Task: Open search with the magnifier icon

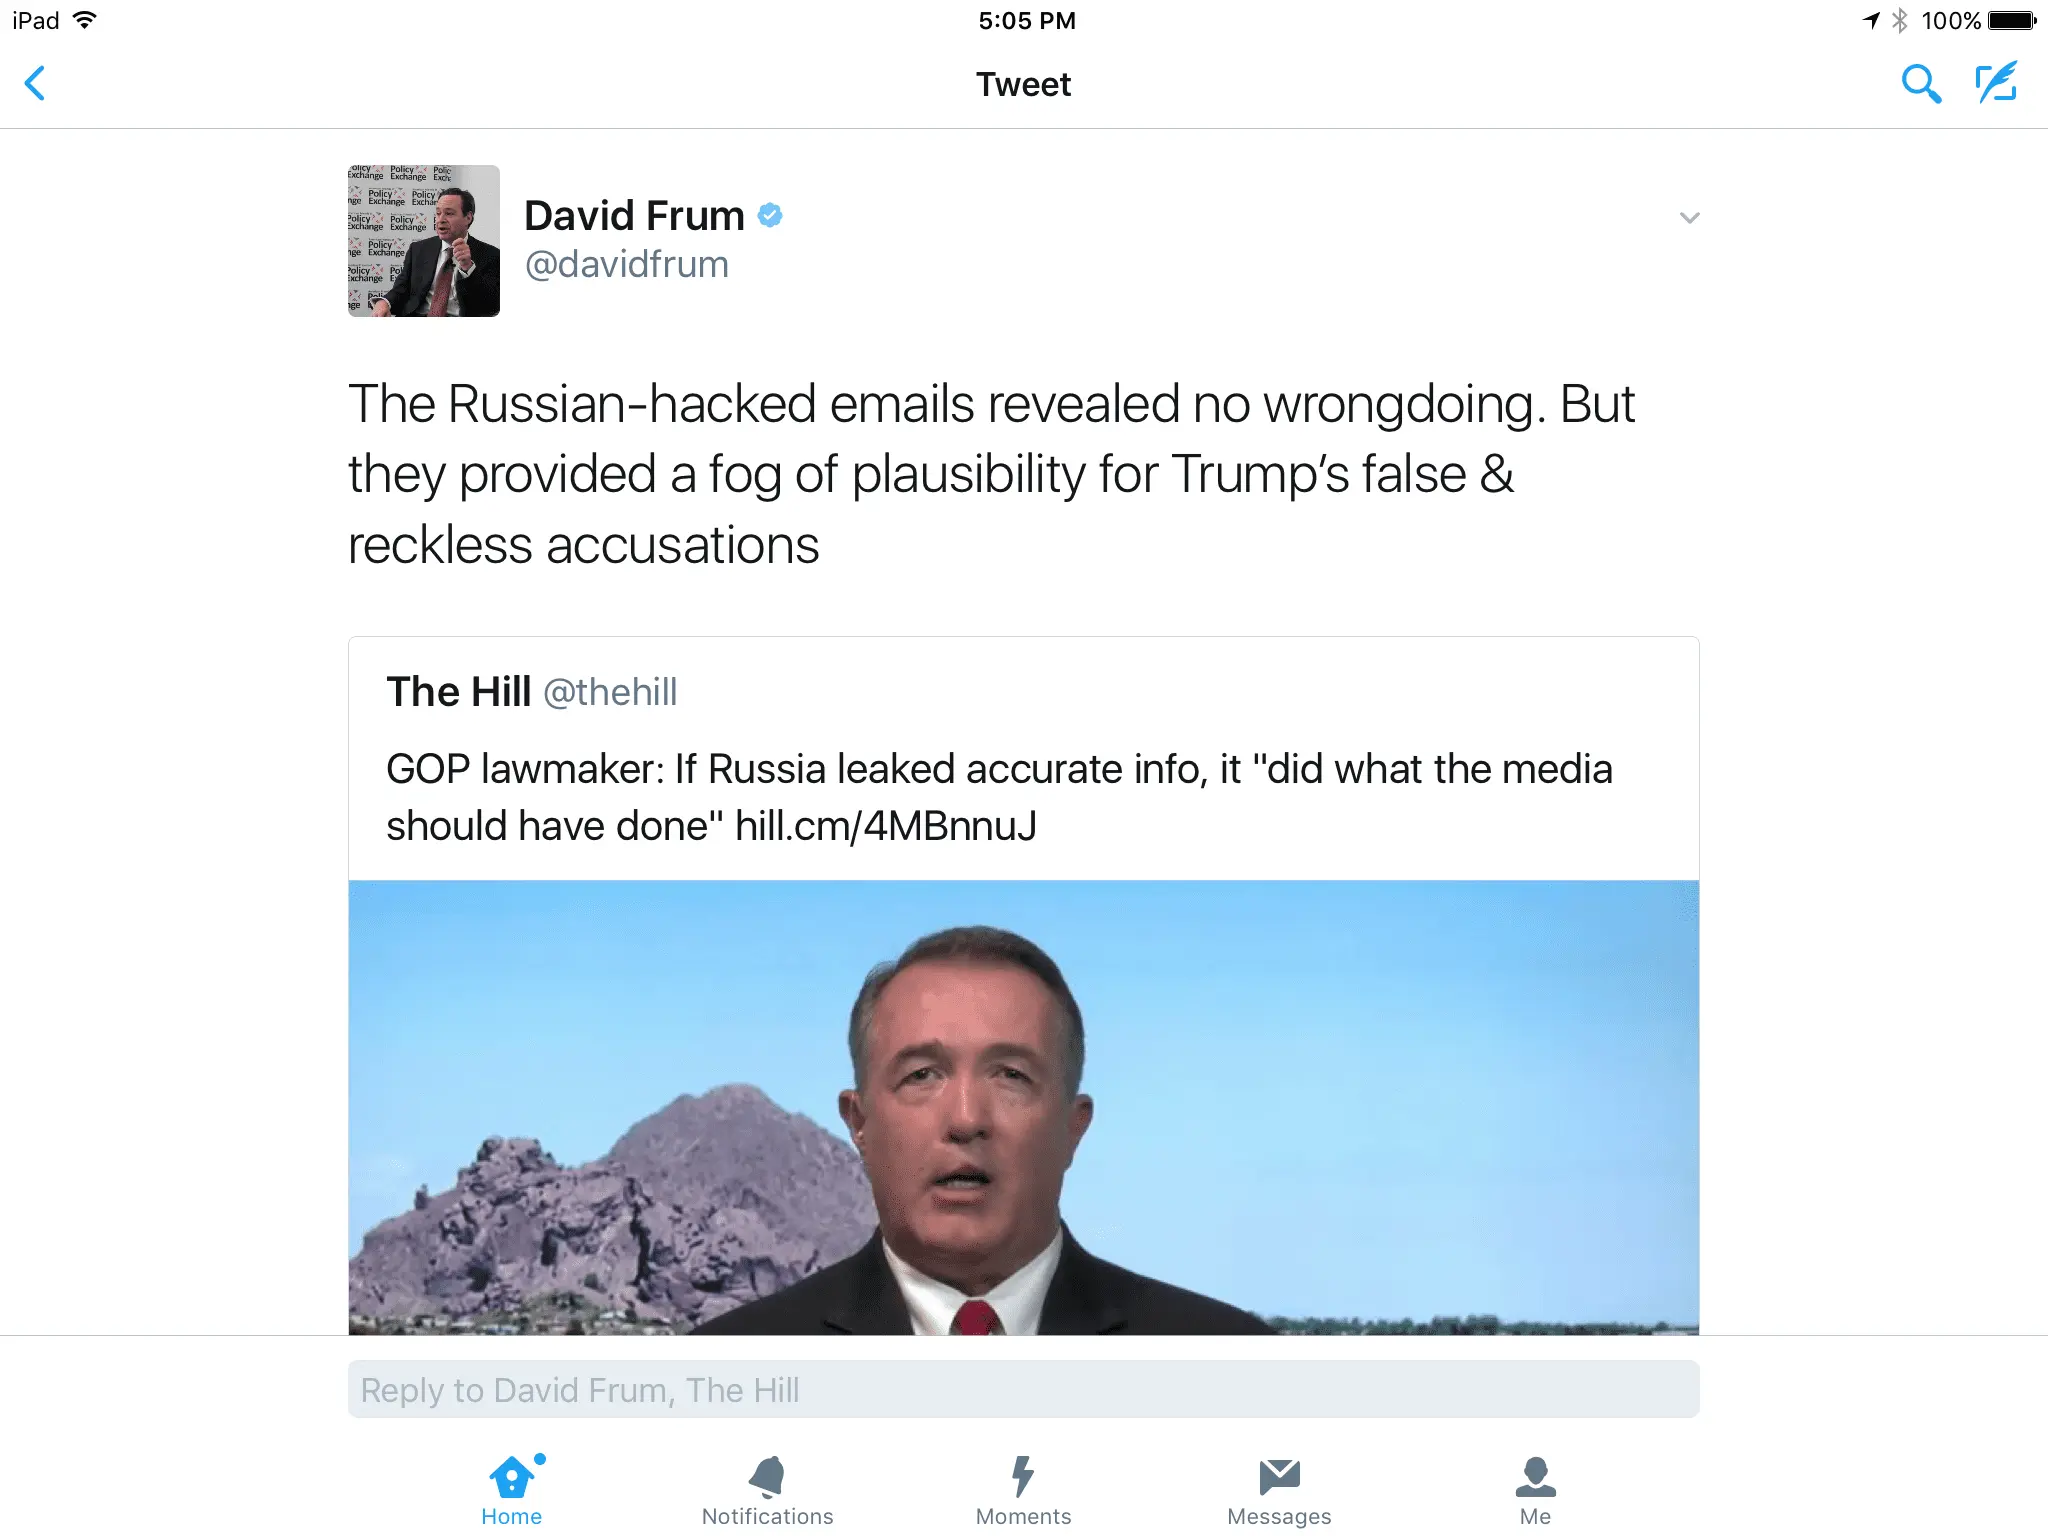Action: pos(1920,84)
